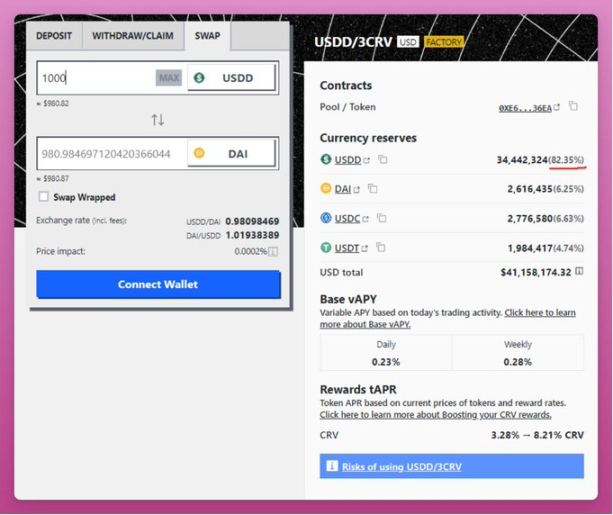This screenshot has height=515, width=613.
Task: Enable the Swap Wrapped checkbox
Action: 43,197
